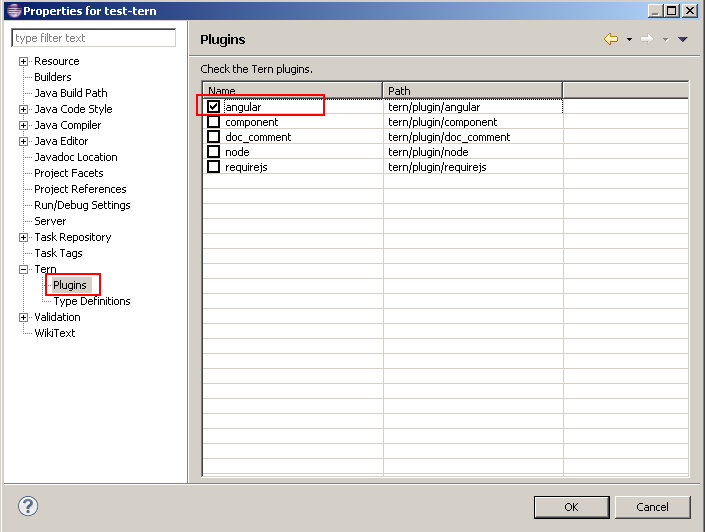Select Builders in the properties tree
Image resolution: width=705 pixels, height=532 pixels.
(x=53, y=77)
